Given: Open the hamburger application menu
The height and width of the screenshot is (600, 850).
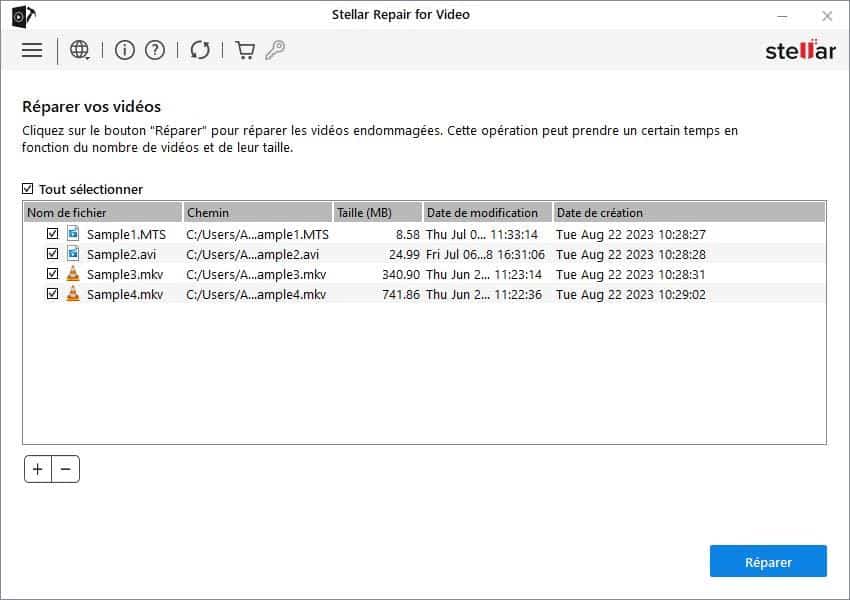Looking at the screenshot, I should click(32, 50).
